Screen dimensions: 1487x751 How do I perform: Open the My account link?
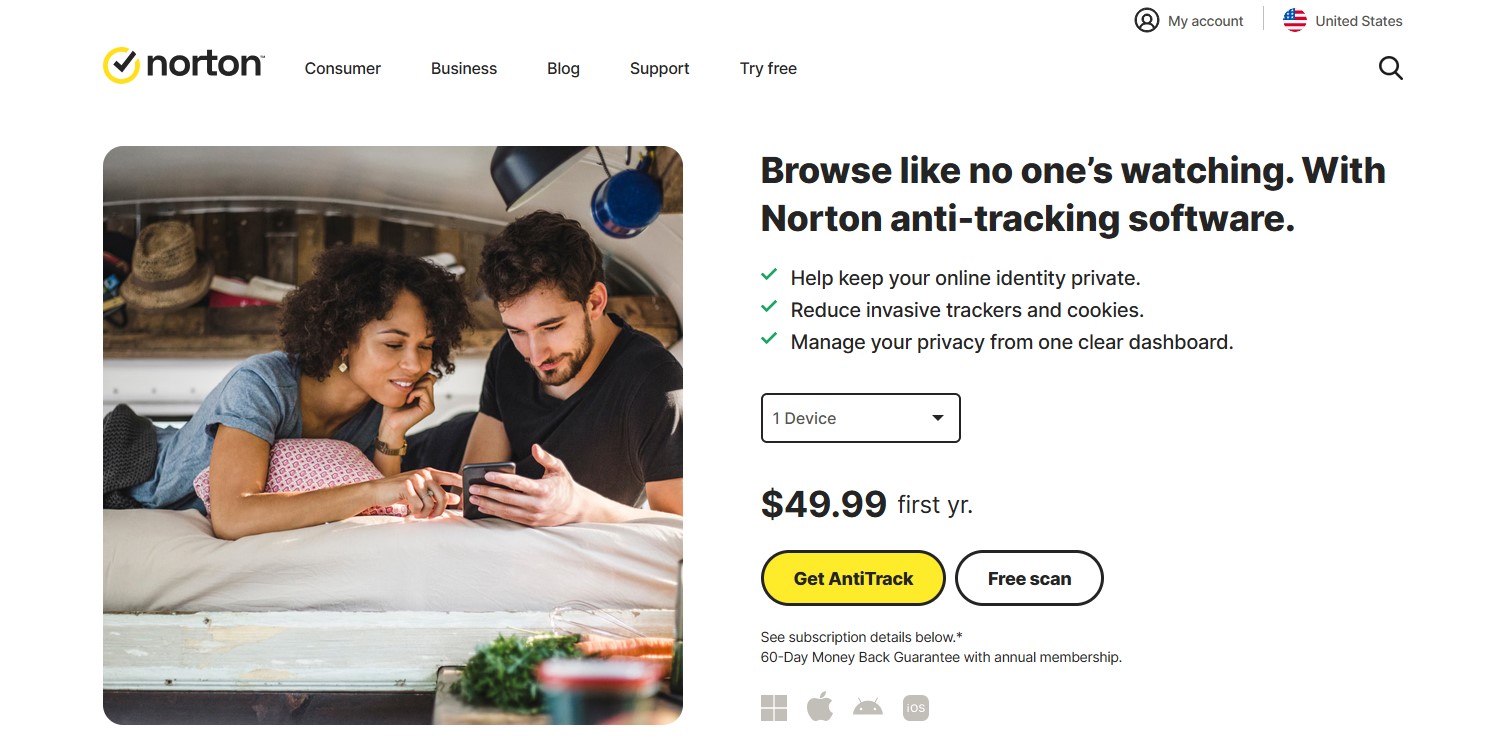click(x=1205, y=21)
